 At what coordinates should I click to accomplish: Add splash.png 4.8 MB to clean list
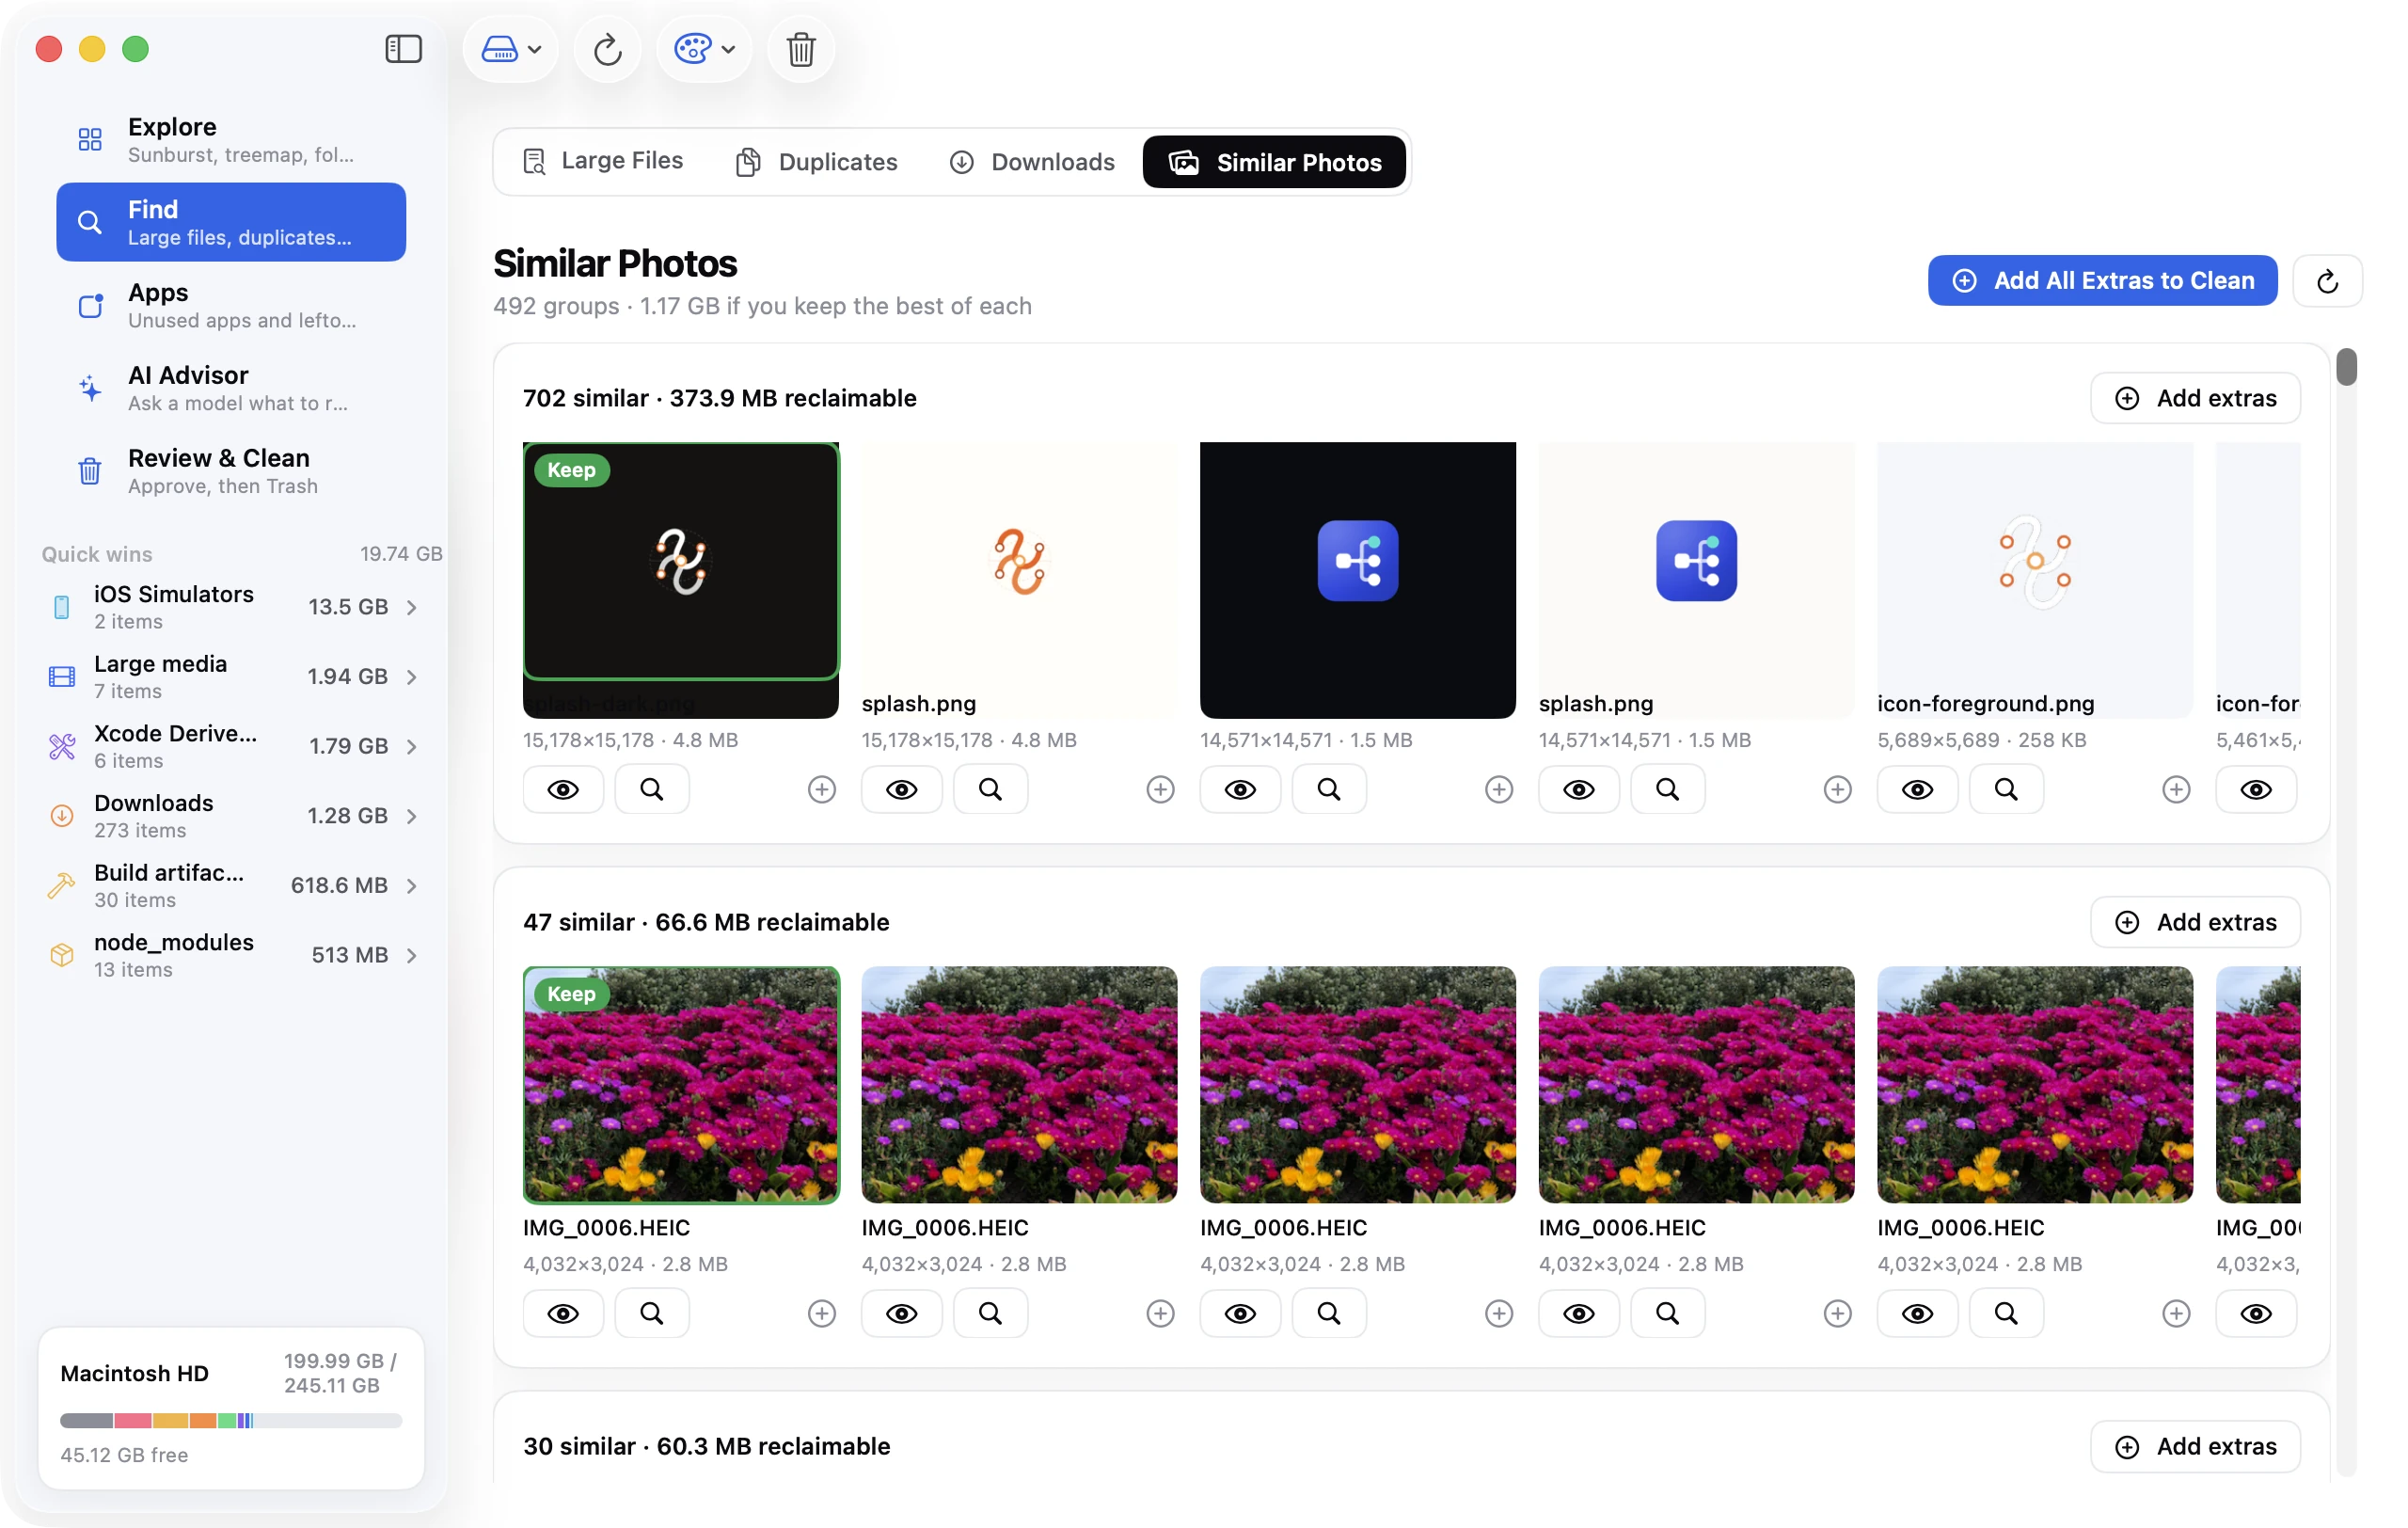pyautogui.click(x=1160, y=790)
